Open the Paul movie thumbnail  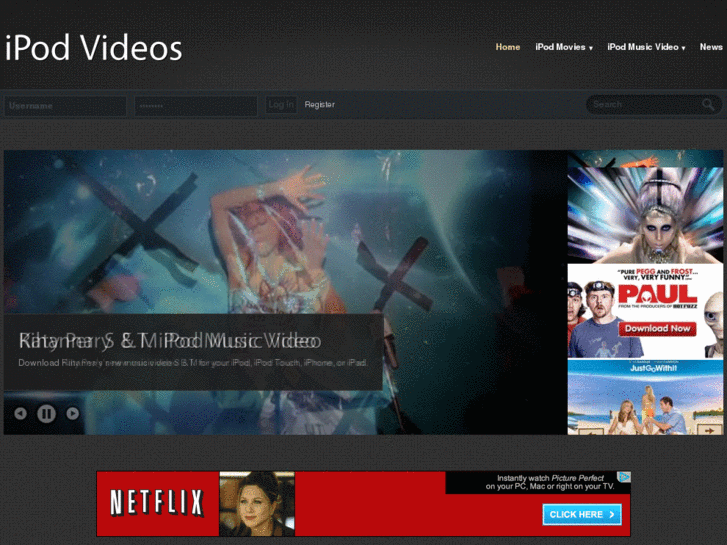[645, 311]
